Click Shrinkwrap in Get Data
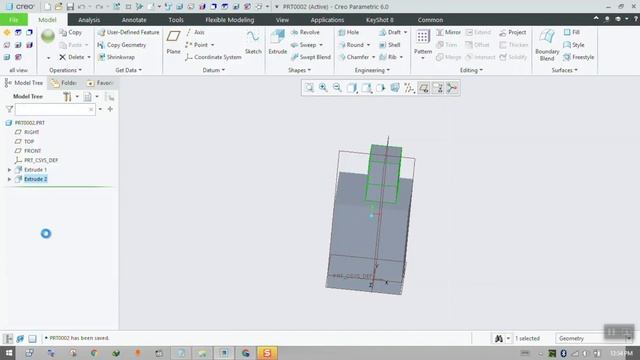640x360 pixels. [116, 57]
